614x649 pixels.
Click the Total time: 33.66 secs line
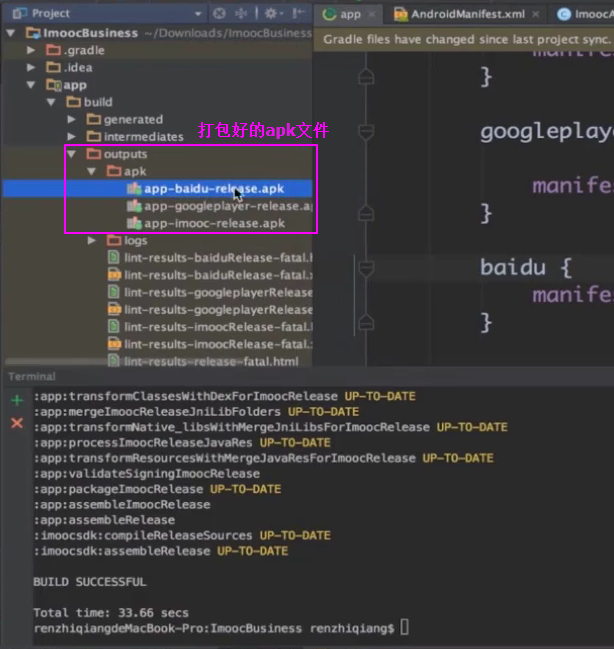pyautogui.click(x=111, y=613)
